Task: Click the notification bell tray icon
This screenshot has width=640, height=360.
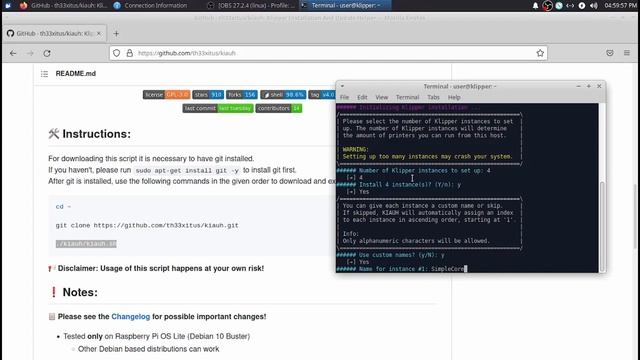Action: coord(536,5)
